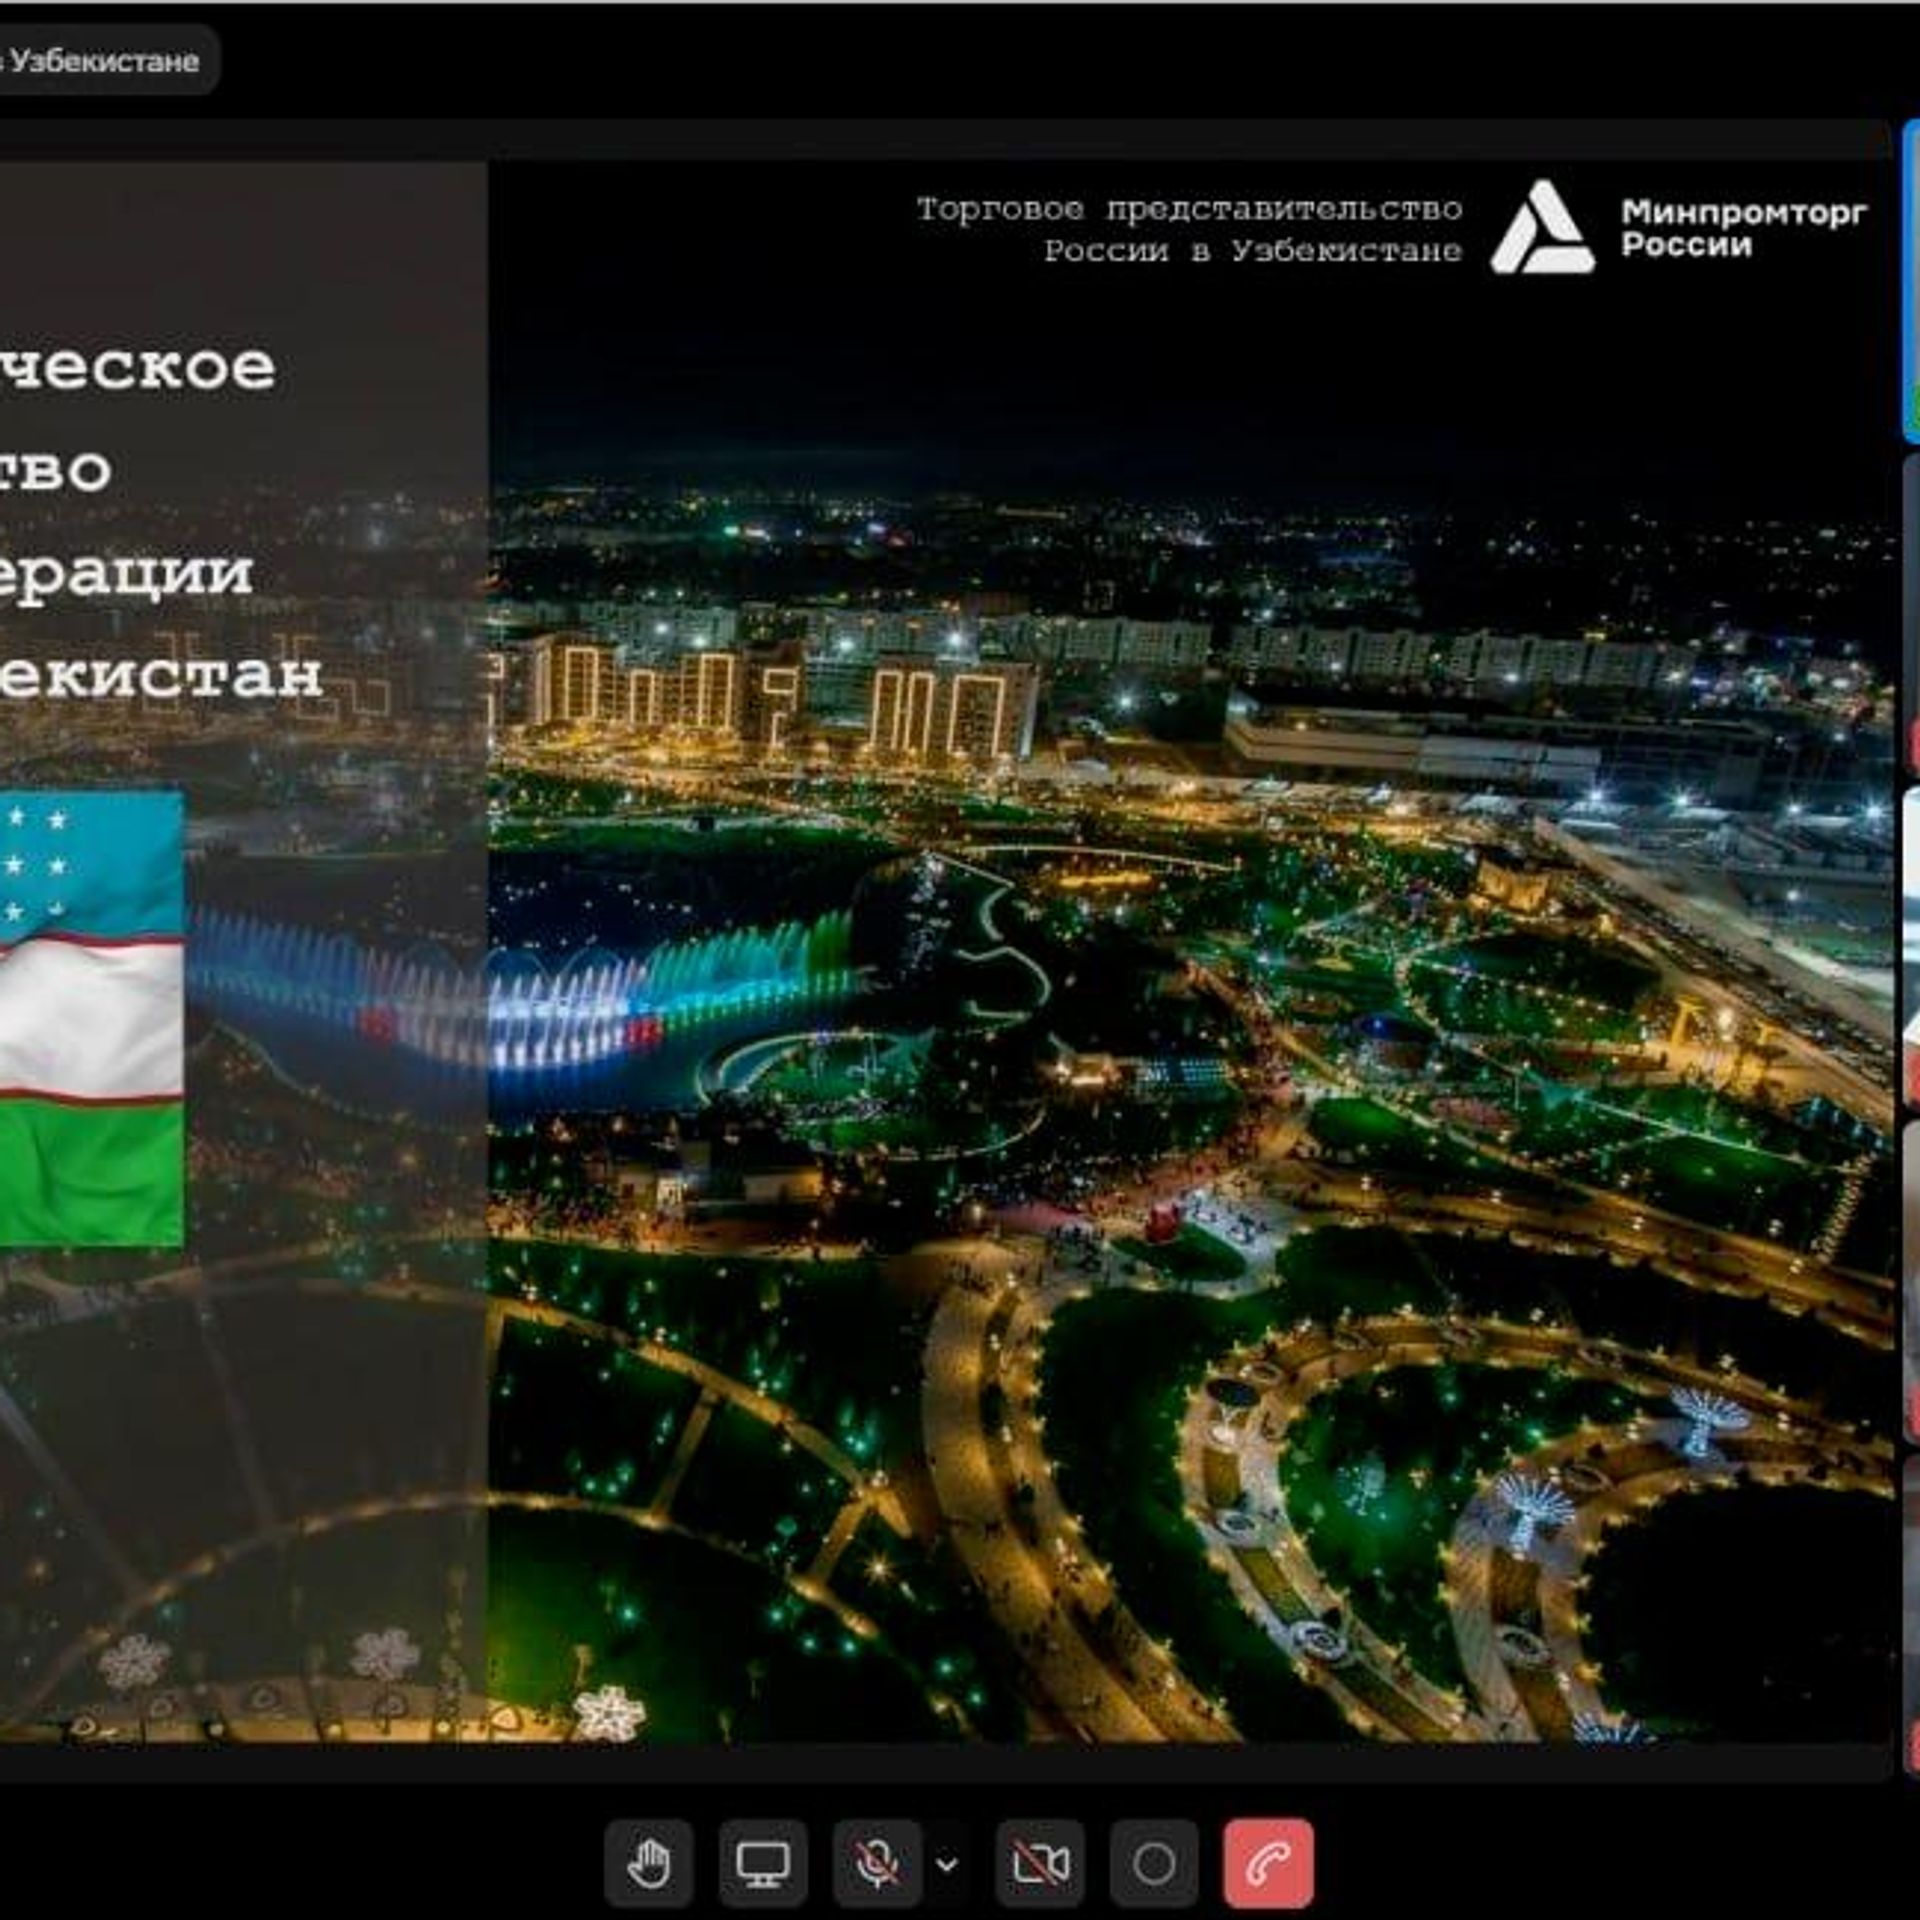
Task: Select the blue-outlined active speaker thumbnail
Action: (x=1911, y=281)
